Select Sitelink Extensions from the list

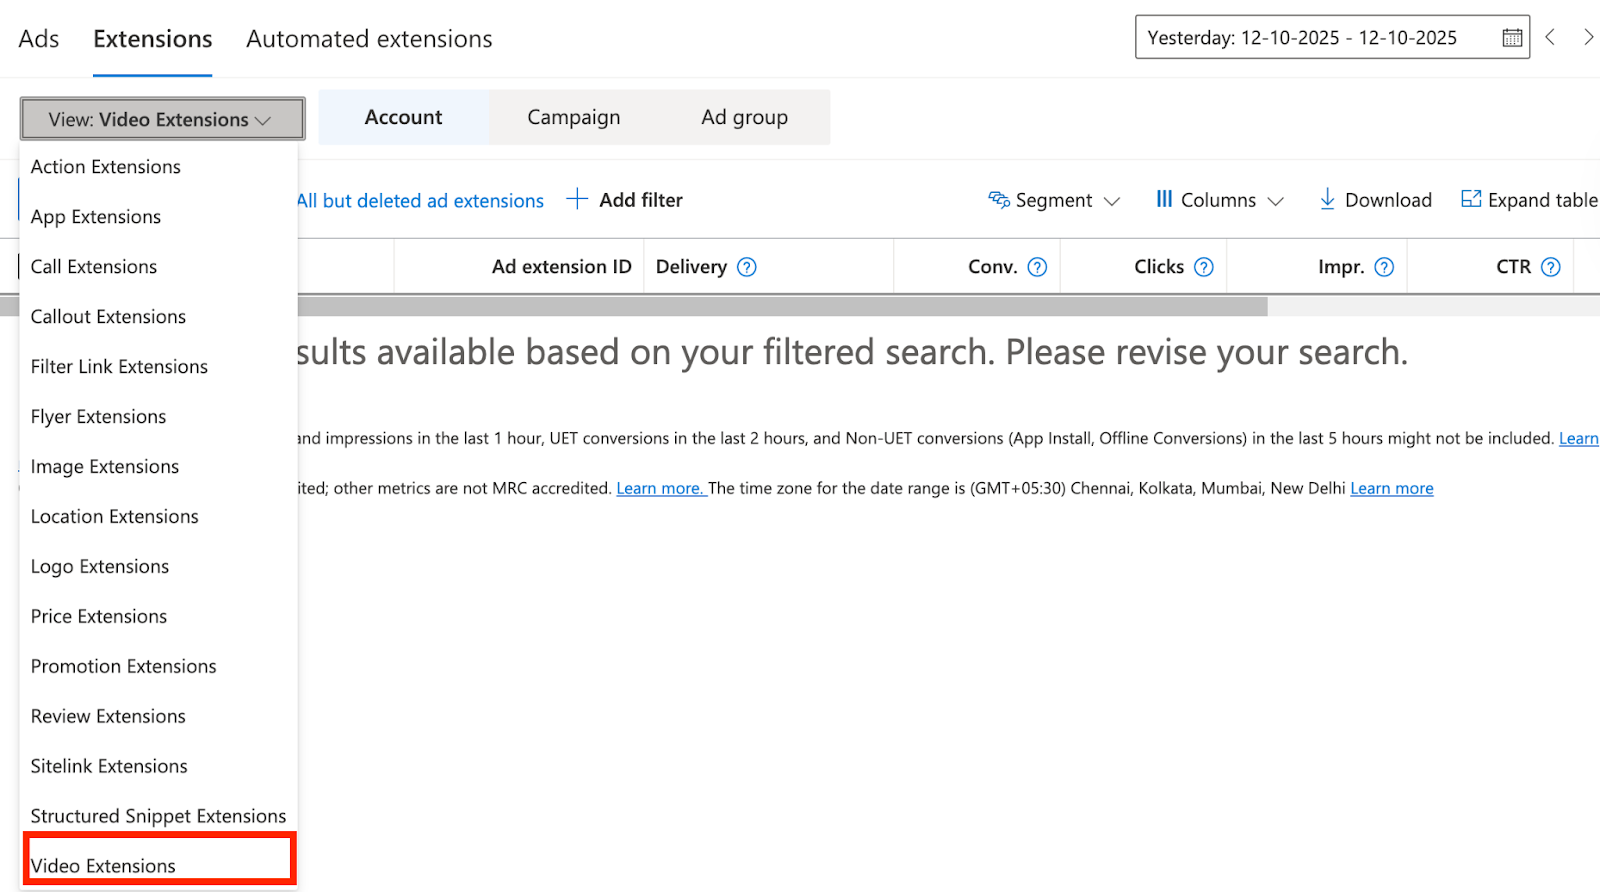109,766
